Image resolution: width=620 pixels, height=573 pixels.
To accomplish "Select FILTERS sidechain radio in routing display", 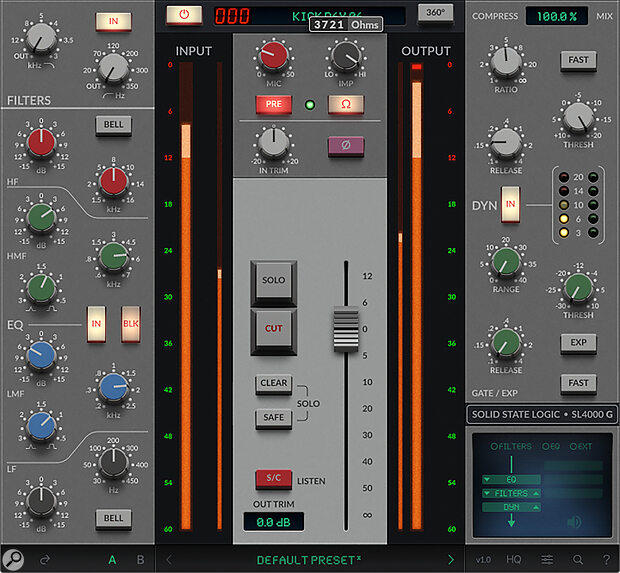I will (511, 447).
